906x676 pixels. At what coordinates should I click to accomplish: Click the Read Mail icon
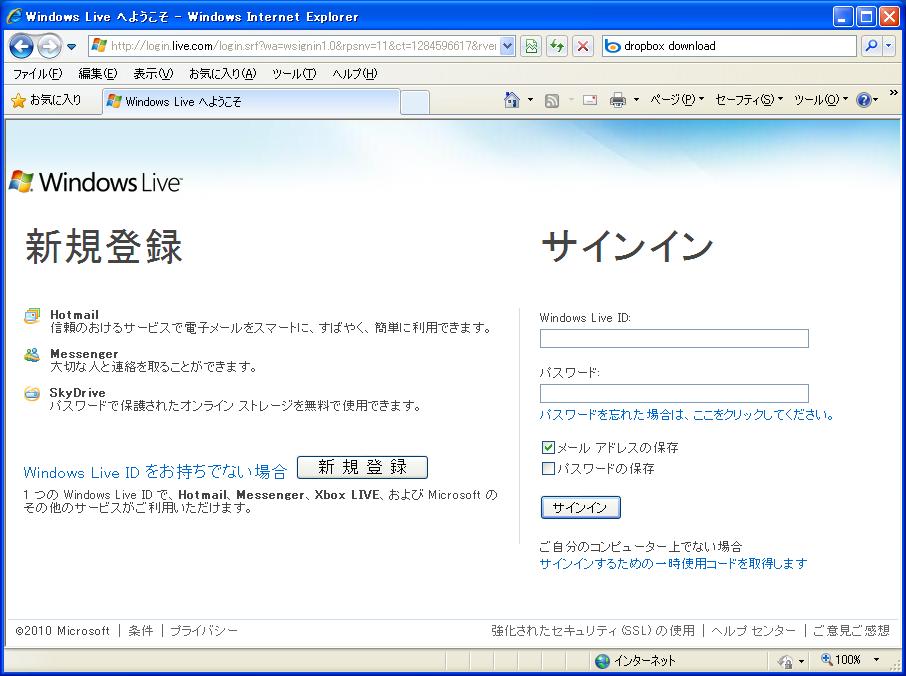590,101
